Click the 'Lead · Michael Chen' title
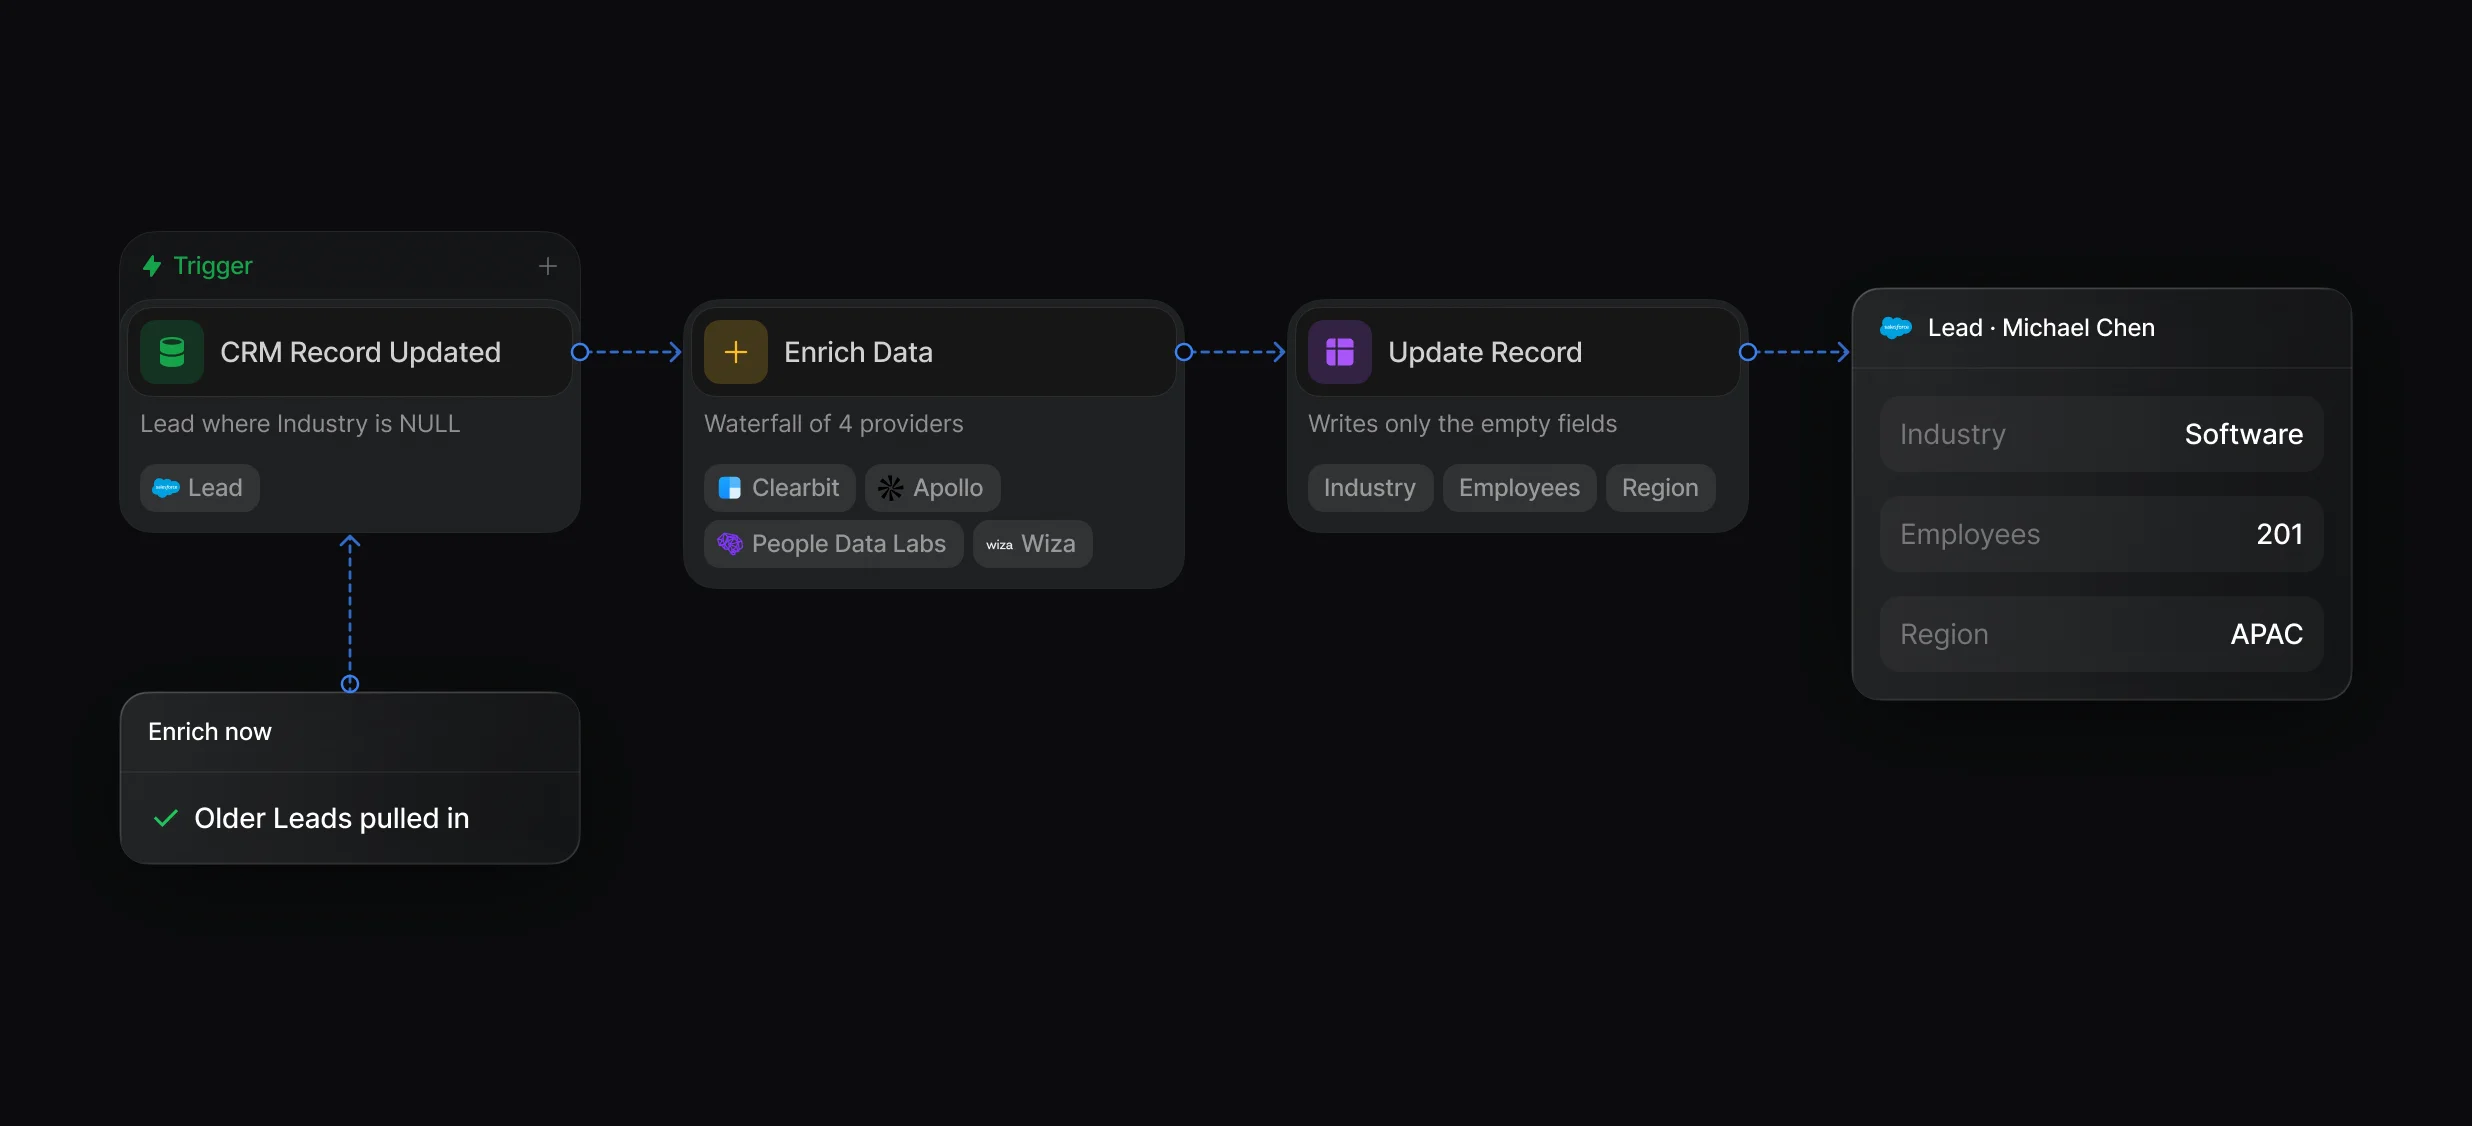2472x1126 pixels. pyautogui.click(x=2041, y=328)
